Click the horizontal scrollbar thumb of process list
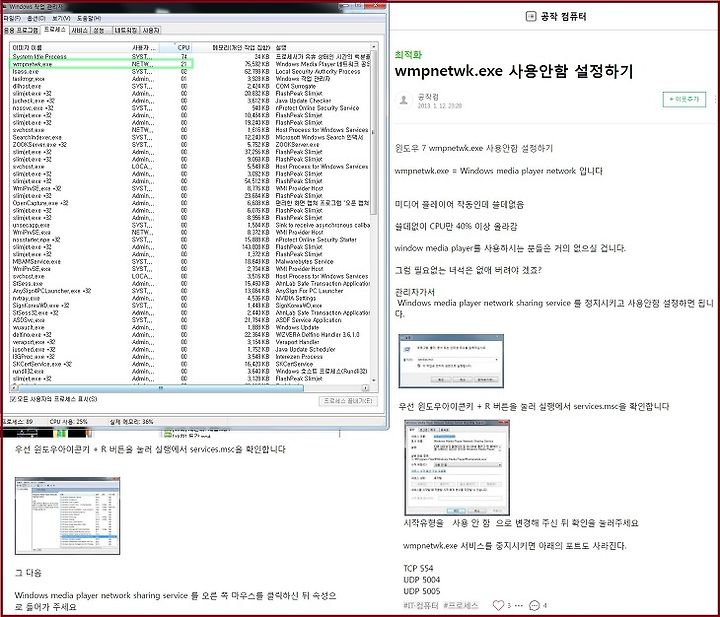The height and width of the screenshot is (617, 720). tap(161, 388)
